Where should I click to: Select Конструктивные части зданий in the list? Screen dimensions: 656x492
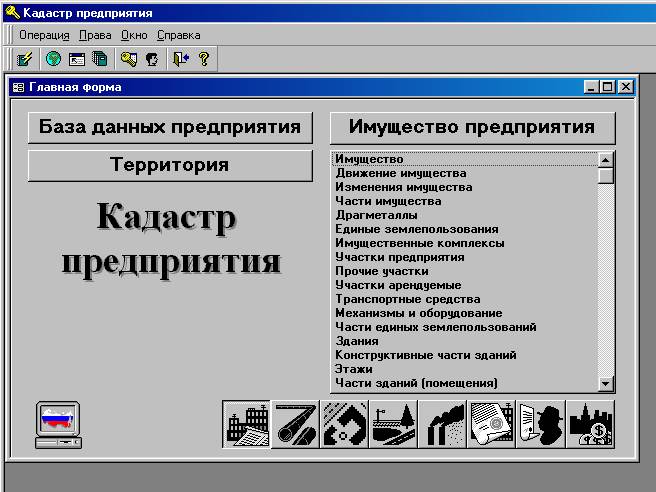click(x=465, y=355)
